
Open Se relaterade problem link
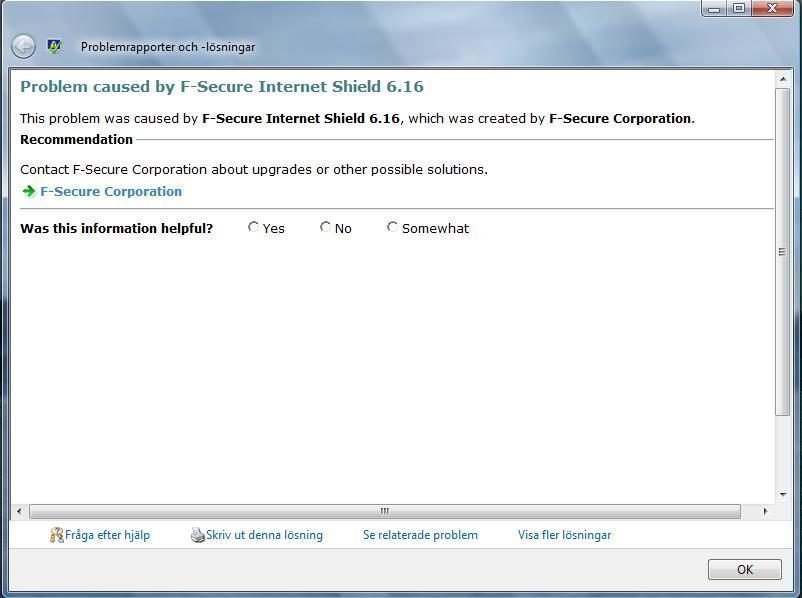click(420, 535)
